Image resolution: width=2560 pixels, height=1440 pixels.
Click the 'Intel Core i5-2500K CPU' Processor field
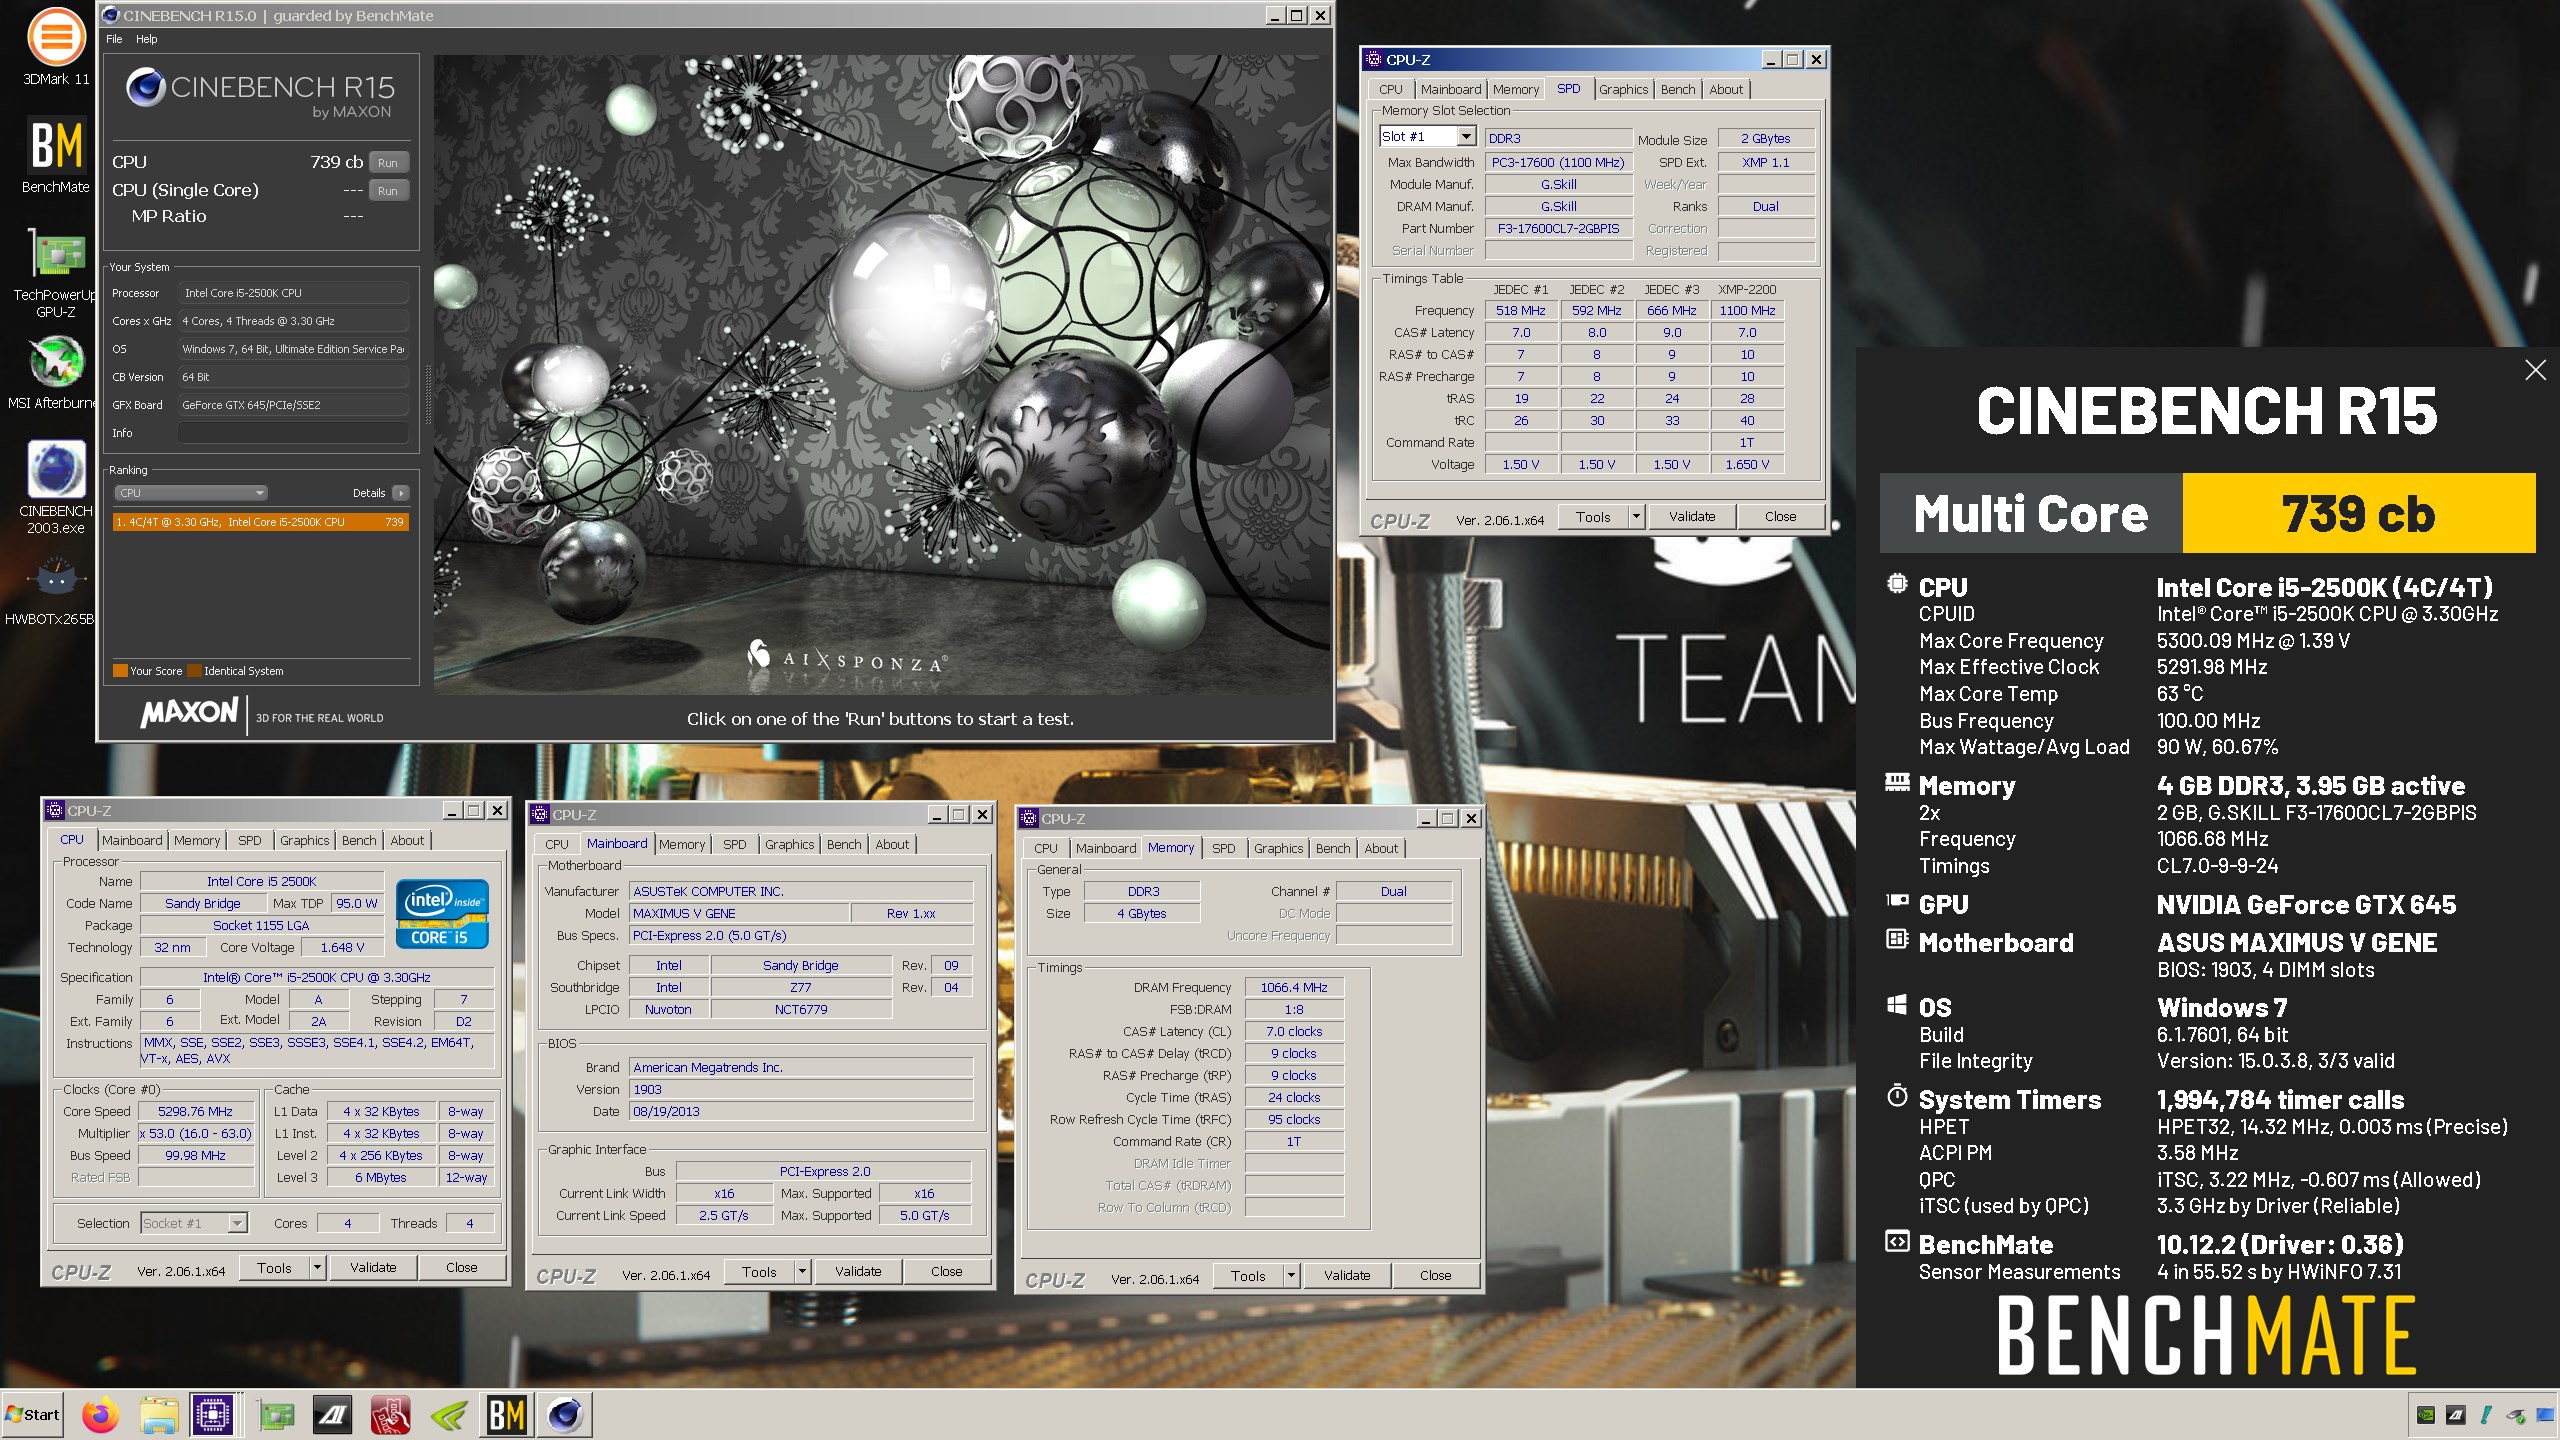tap(293, 293)
